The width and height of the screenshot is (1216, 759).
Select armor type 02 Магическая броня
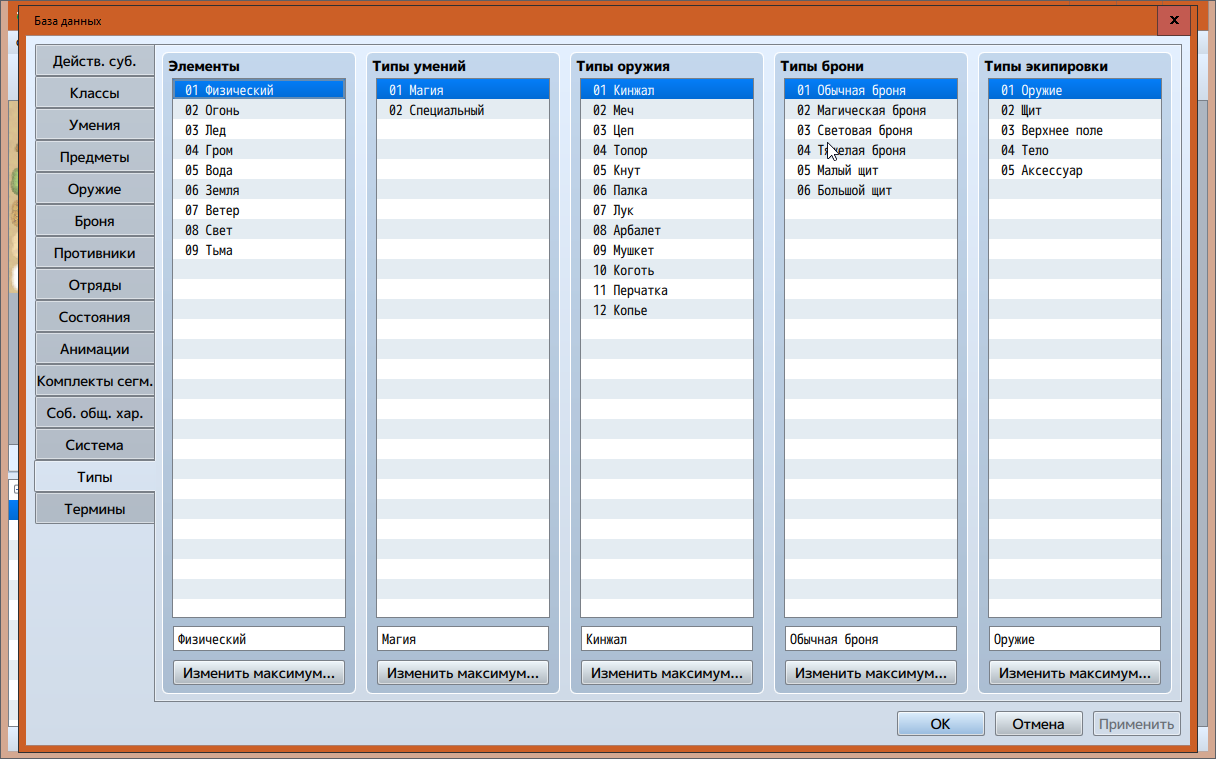(871, 110)
